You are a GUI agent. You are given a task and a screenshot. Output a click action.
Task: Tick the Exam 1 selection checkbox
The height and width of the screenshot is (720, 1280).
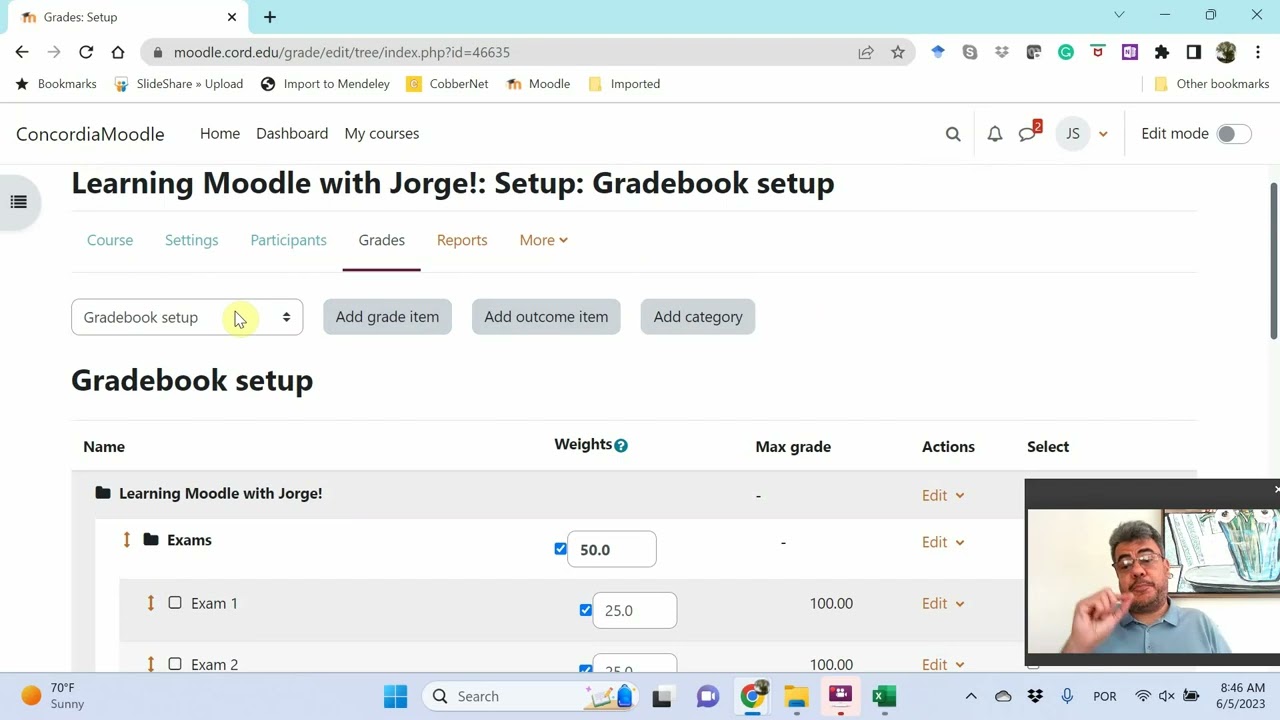click(x=175, y=603)
